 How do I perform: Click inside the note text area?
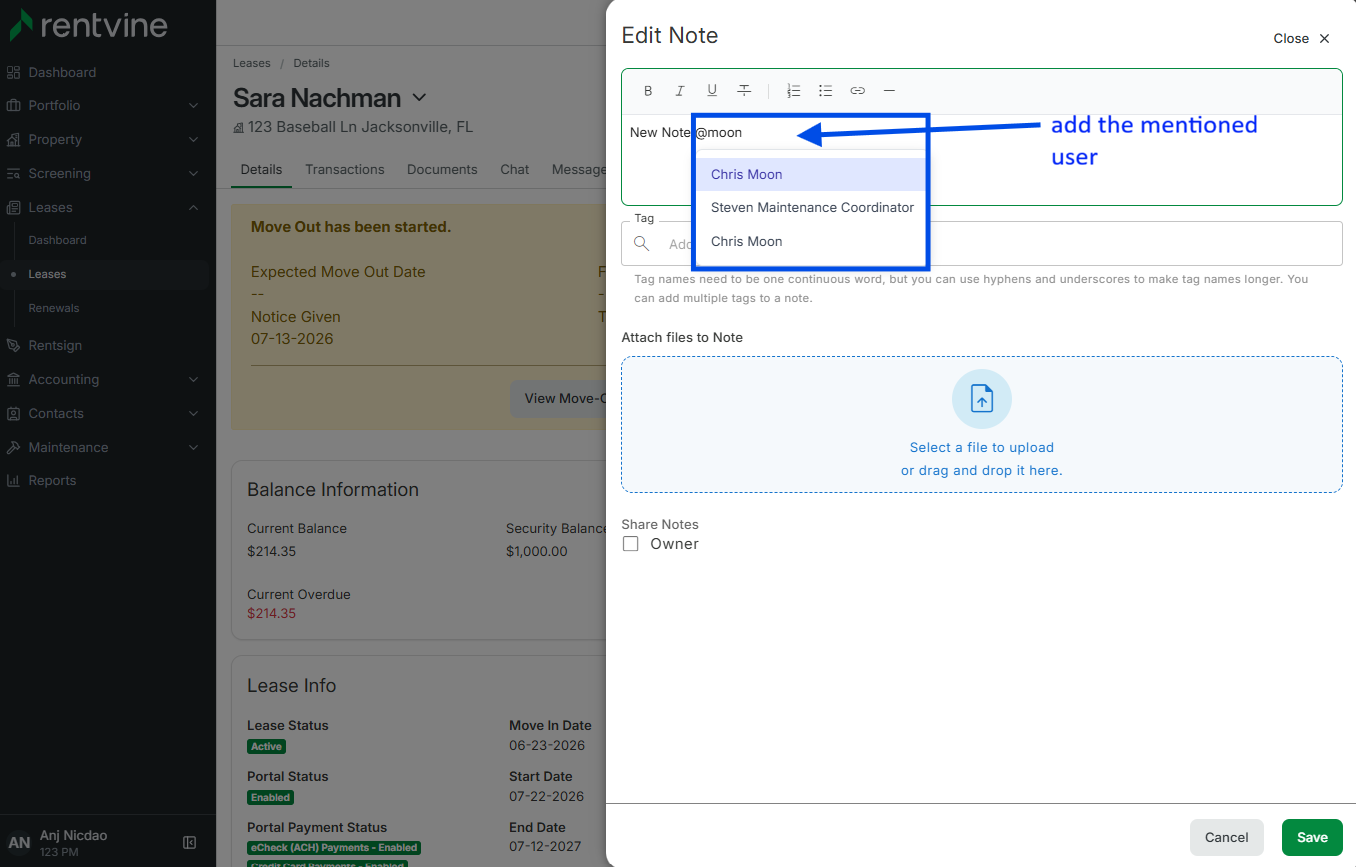[x=982, y=160]
